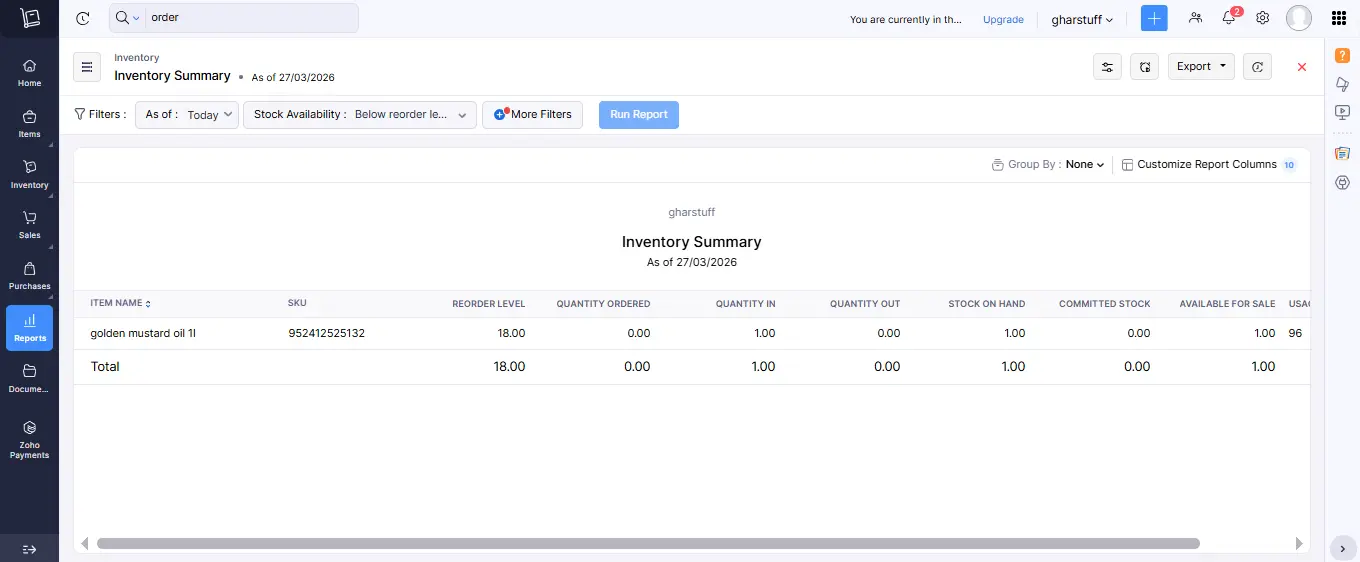Change the As of date filter
This screenshot has width=1360, height=562.
(x=187, y=114)
